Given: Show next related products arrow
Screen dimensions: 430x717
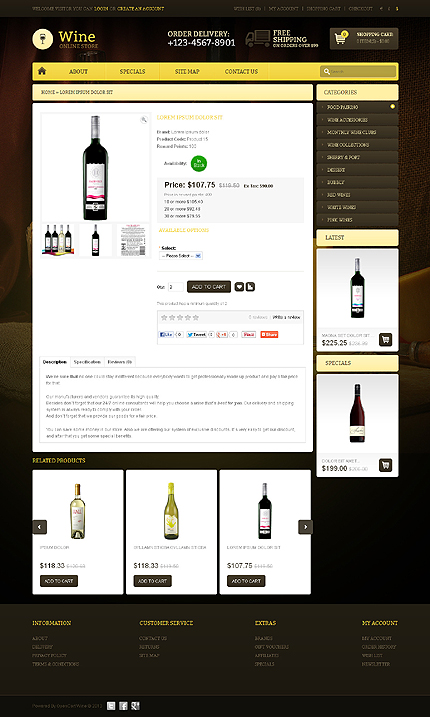Looking at the screenshot, I should (x=305, y=527).
